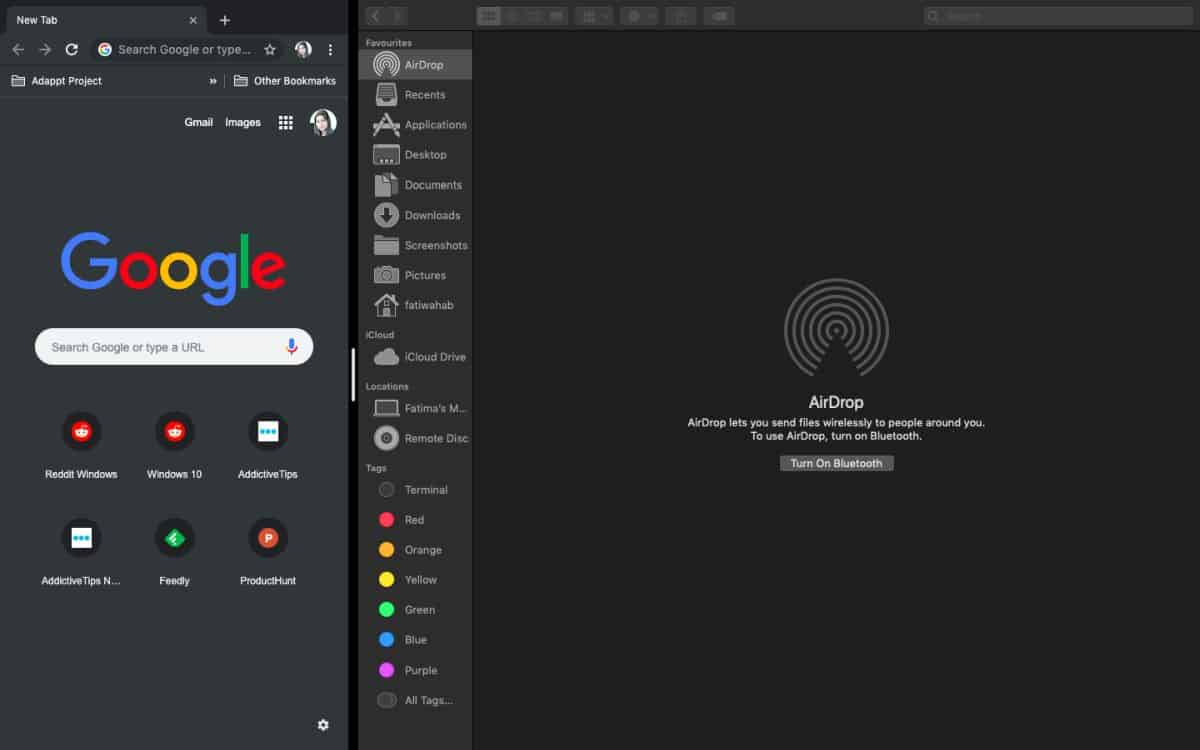Click inside the Google search box
This screenshot has height=750, width=1200.
[x=173, y=346]
